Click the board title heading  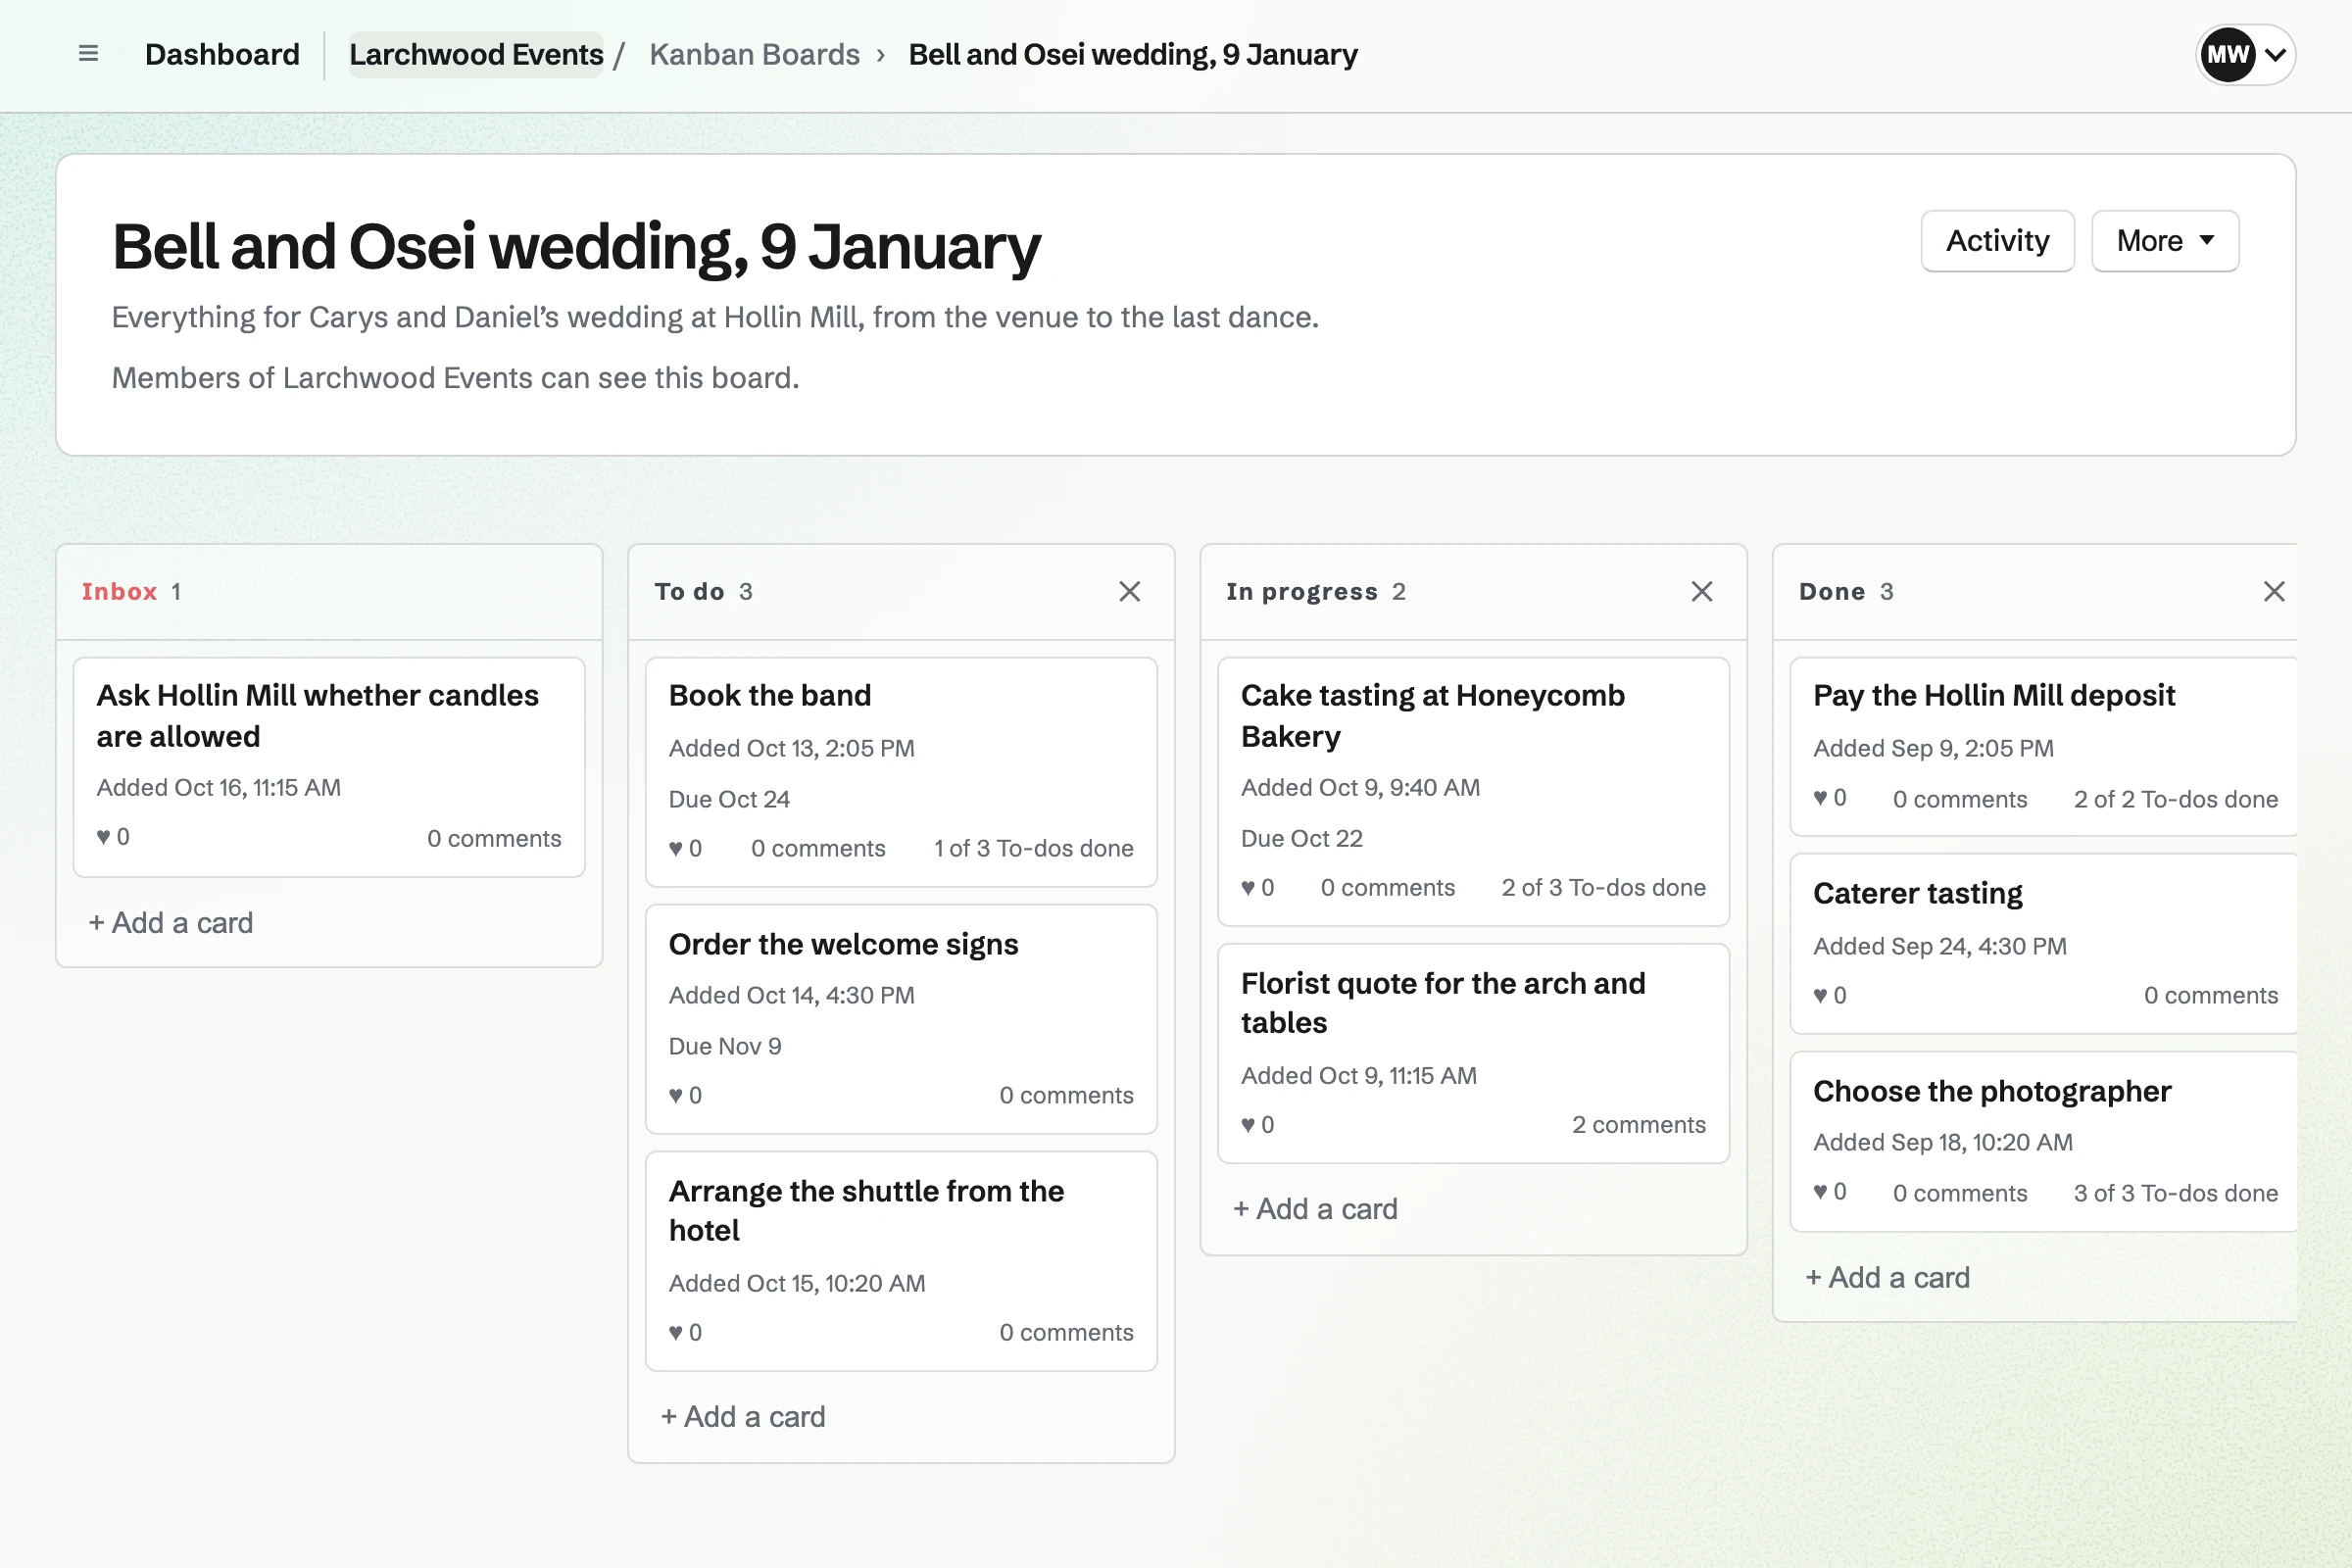coord(576,246)
